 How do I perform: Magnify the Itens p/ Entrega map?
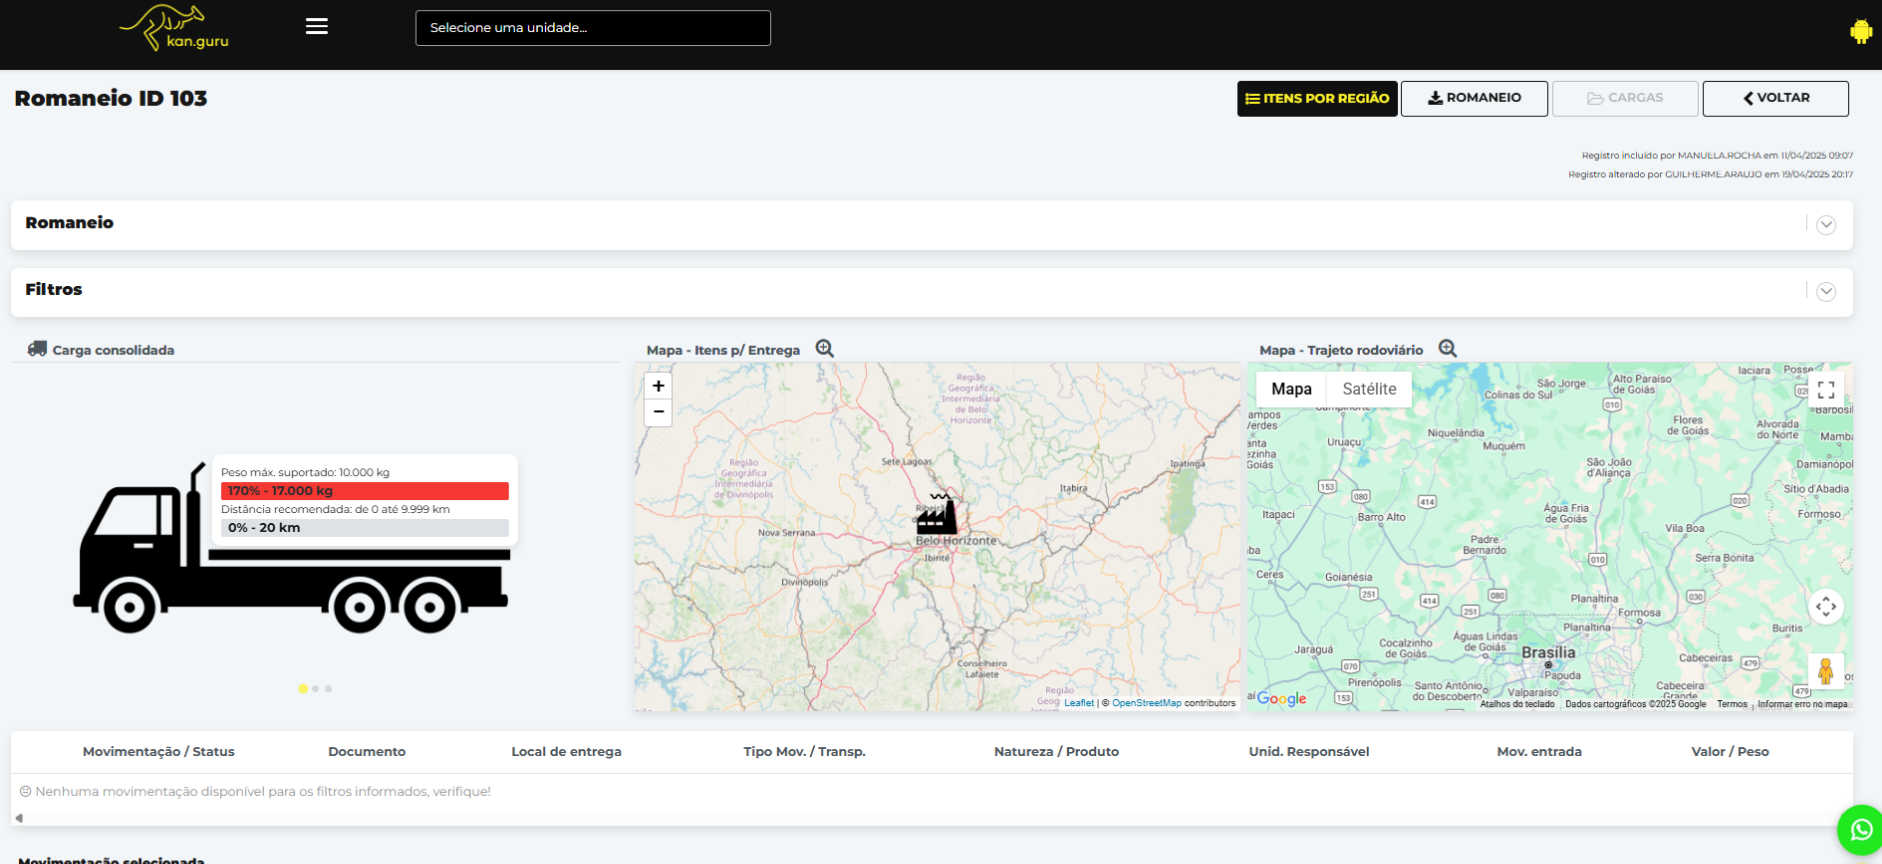(x=824, y=348)
